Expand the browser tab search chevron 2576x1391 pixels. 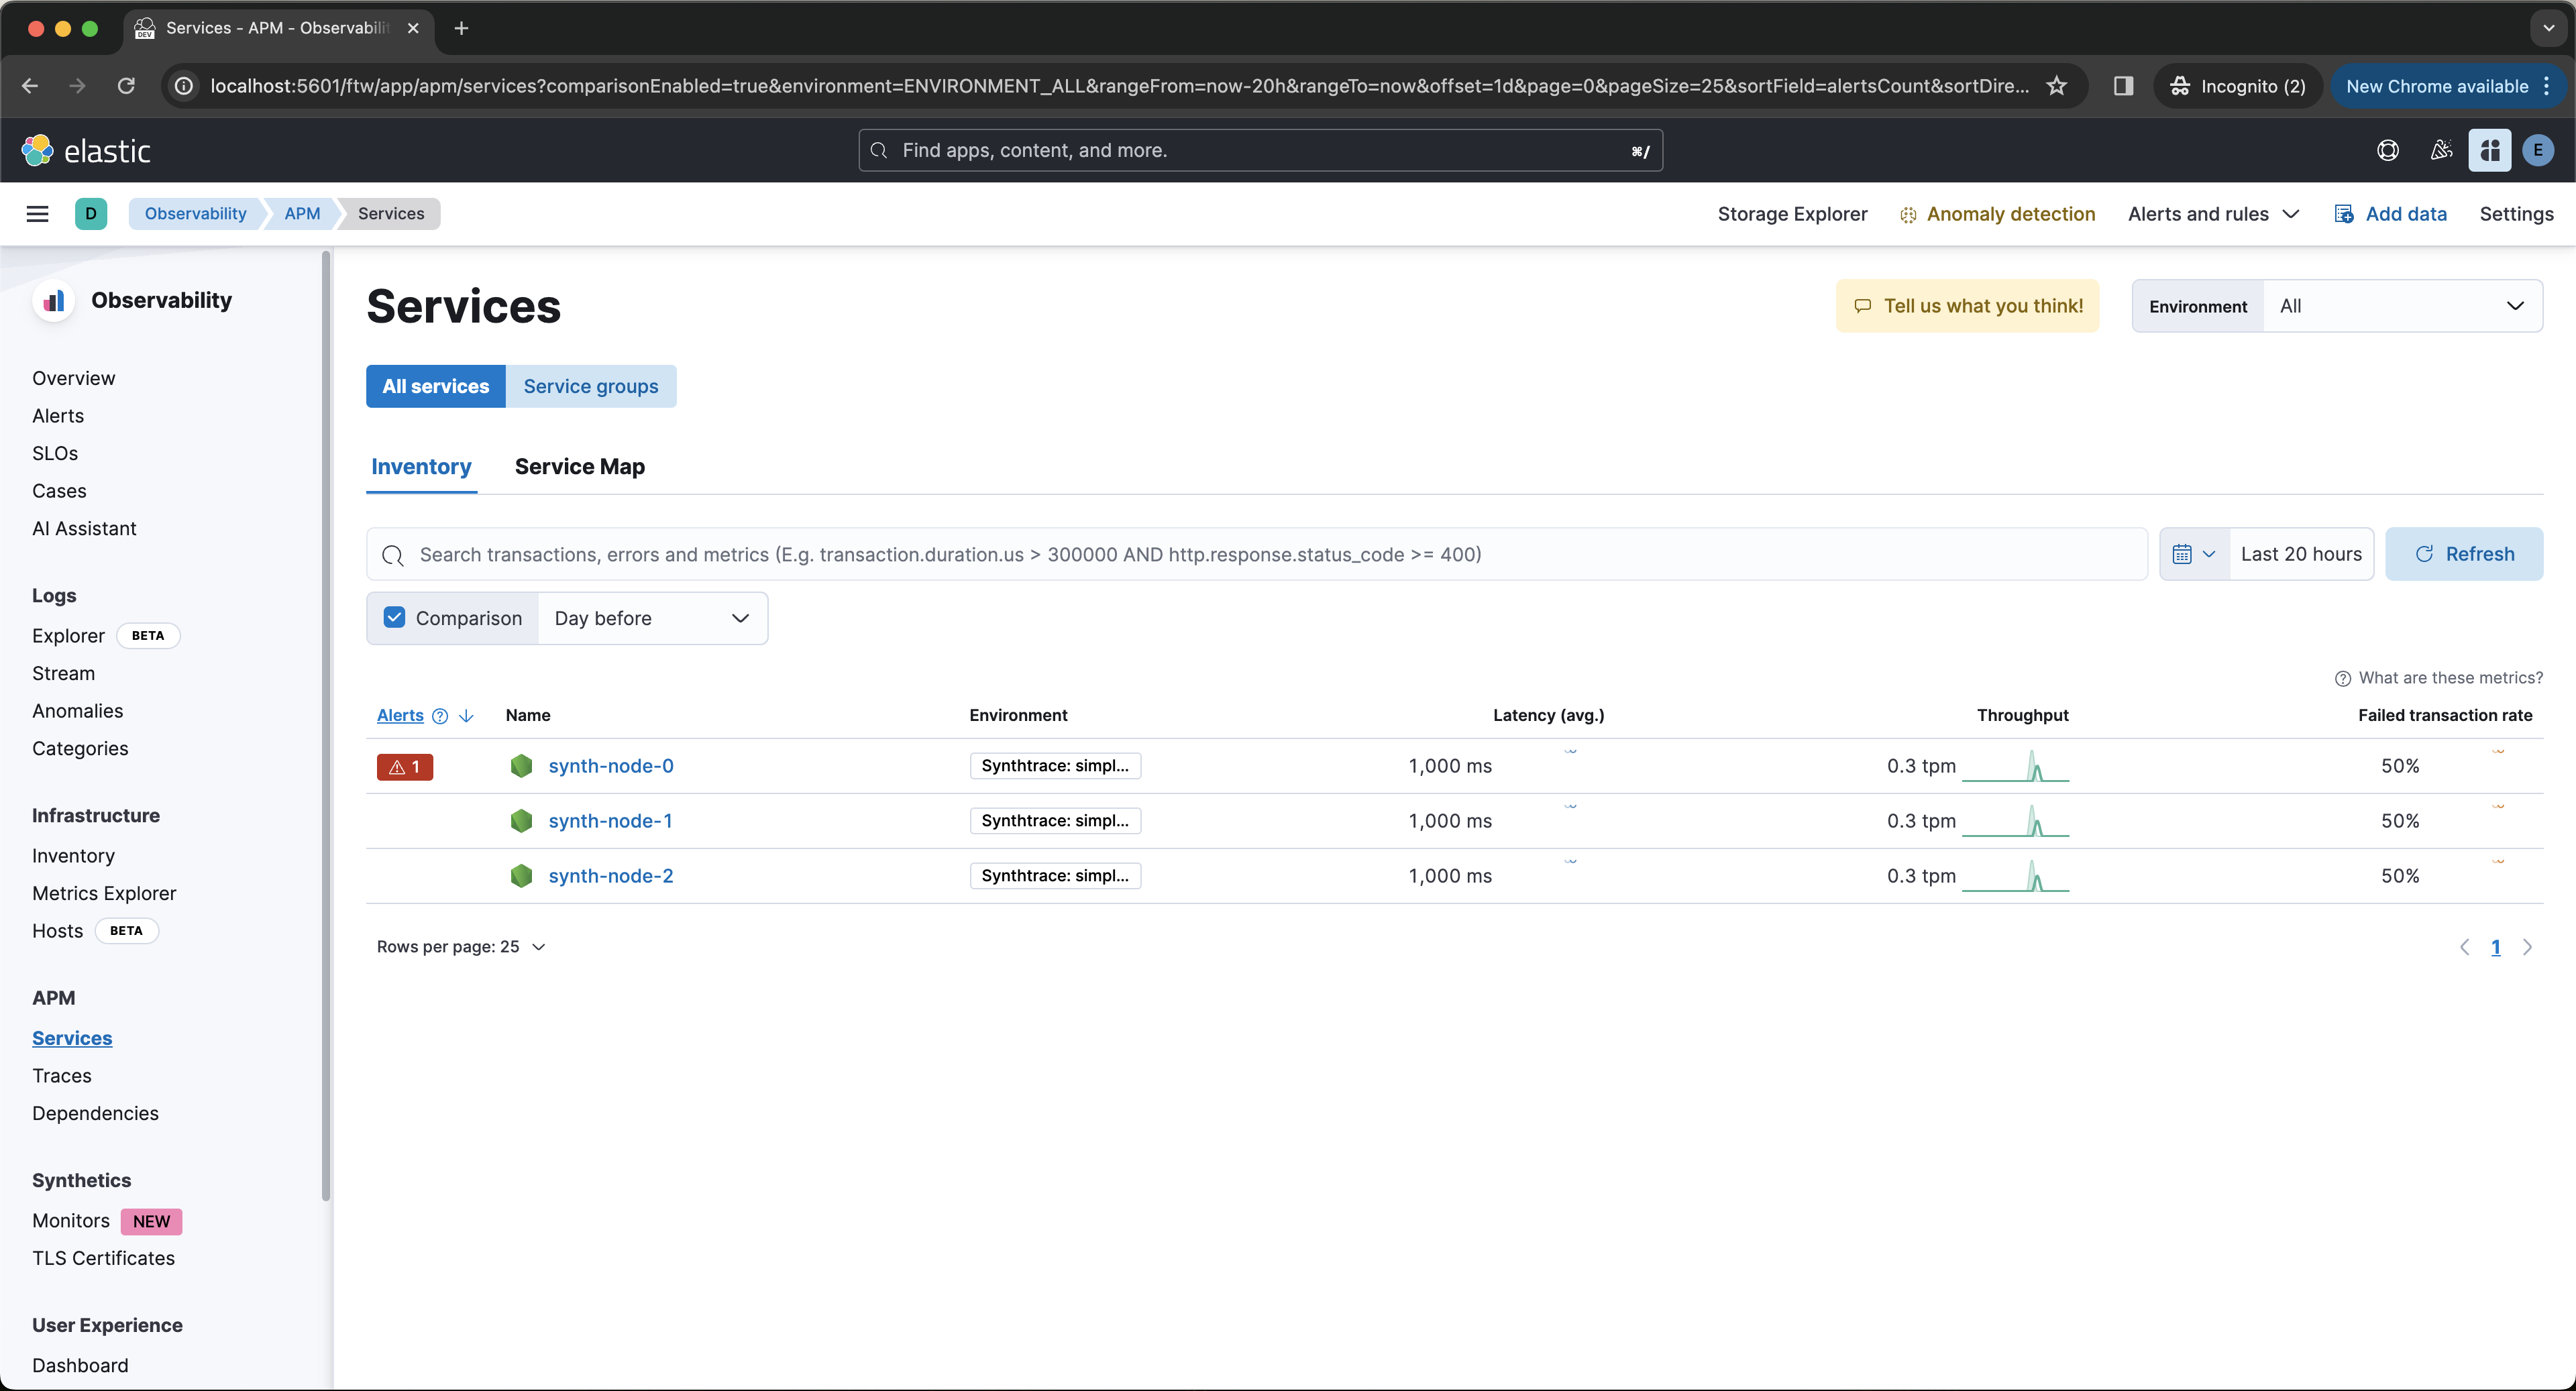(2548, 28)
